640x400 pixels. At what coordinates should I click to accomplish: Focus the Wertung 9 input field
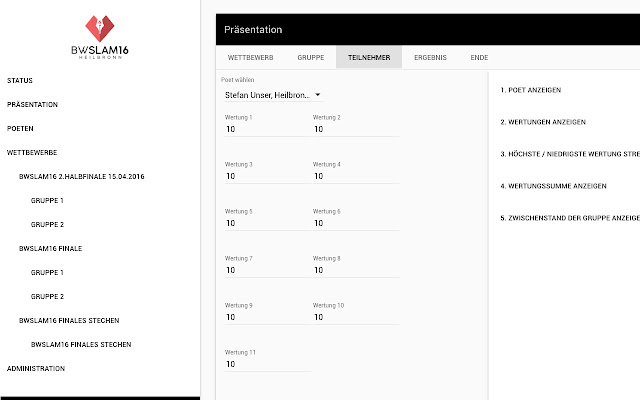click(268, 317)
